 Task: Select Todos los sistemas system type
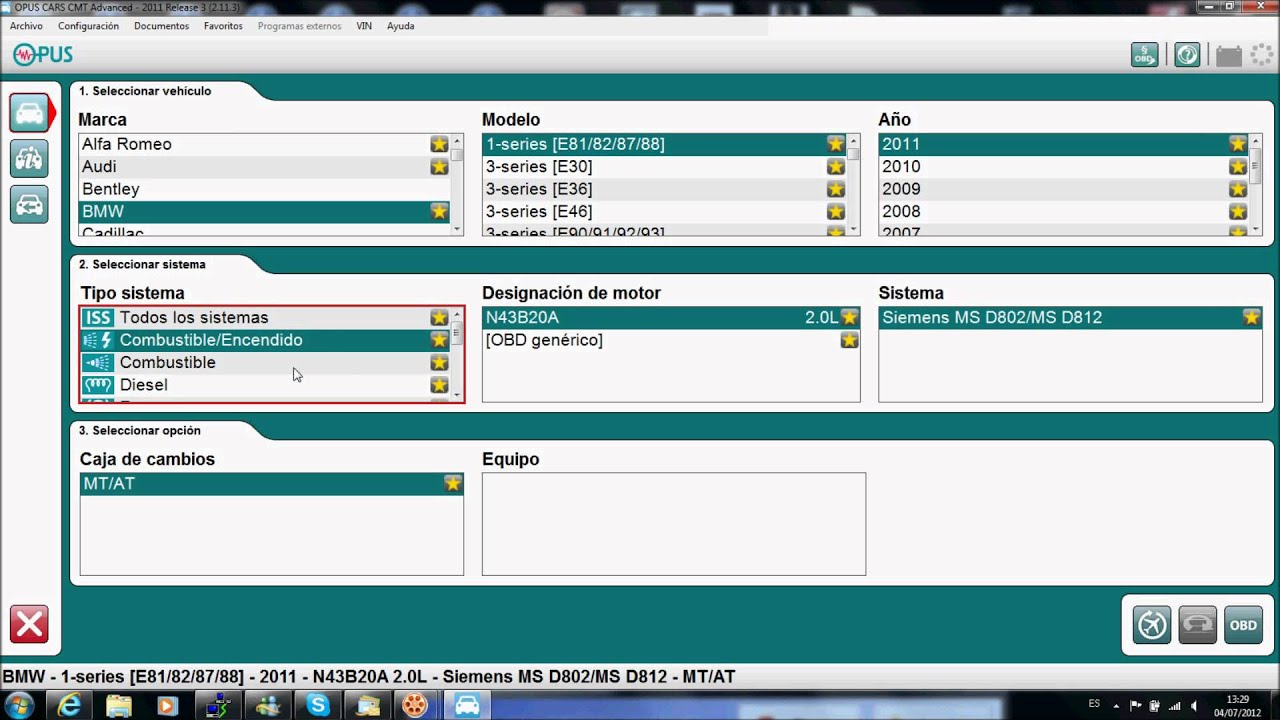265,317
